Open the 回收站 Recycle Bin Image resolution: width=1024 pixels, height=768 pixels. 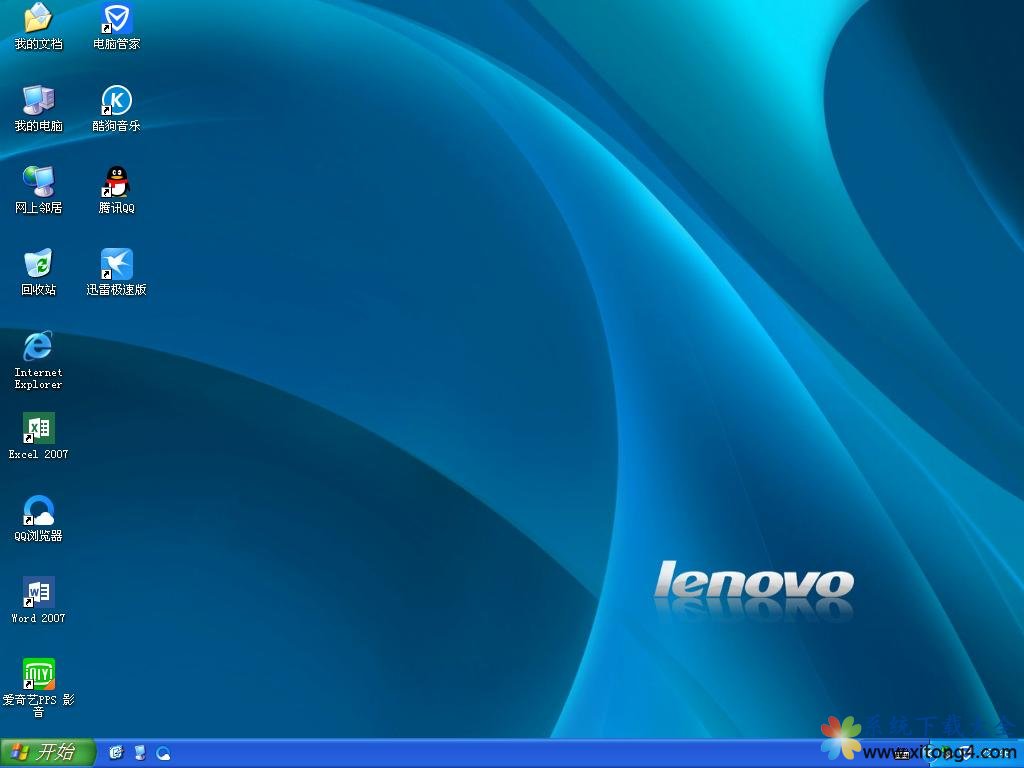click(38, 263)
